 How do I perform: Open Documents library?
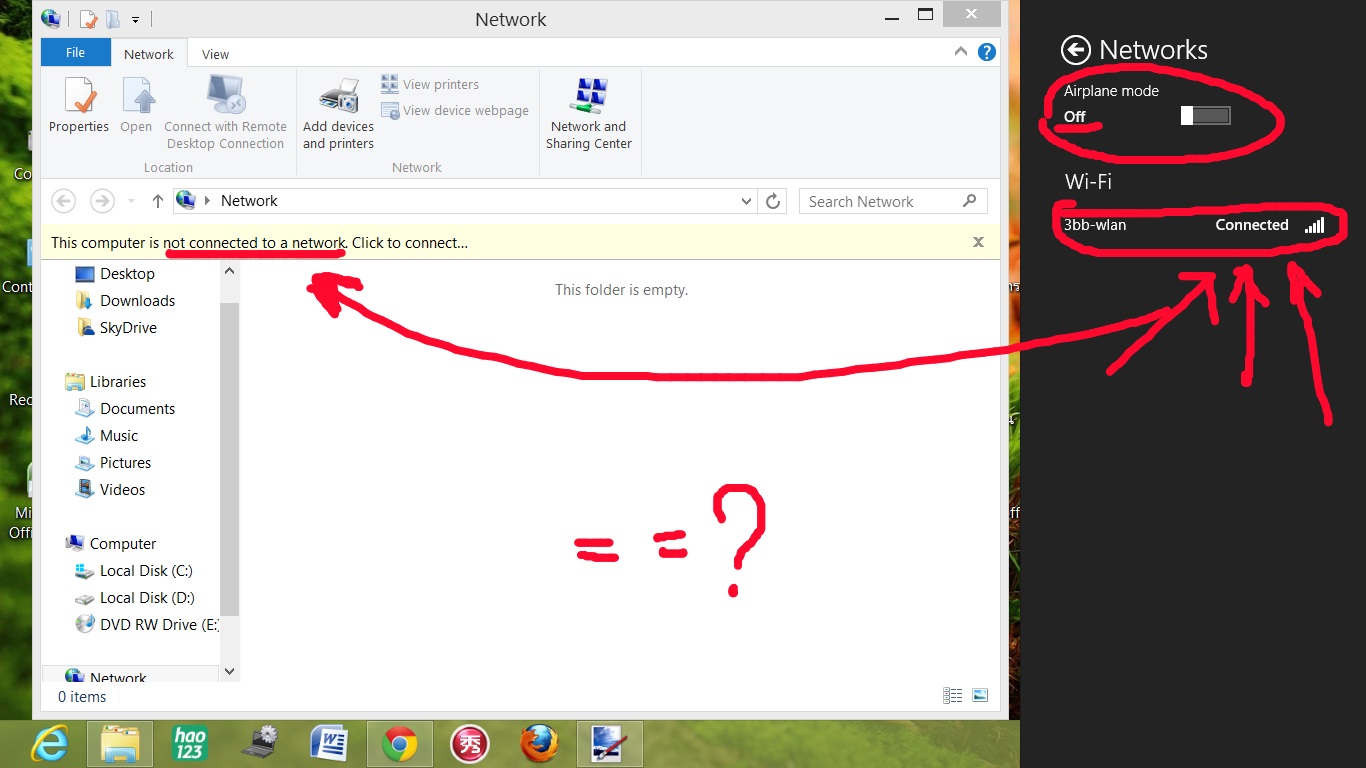click(126, 409)
